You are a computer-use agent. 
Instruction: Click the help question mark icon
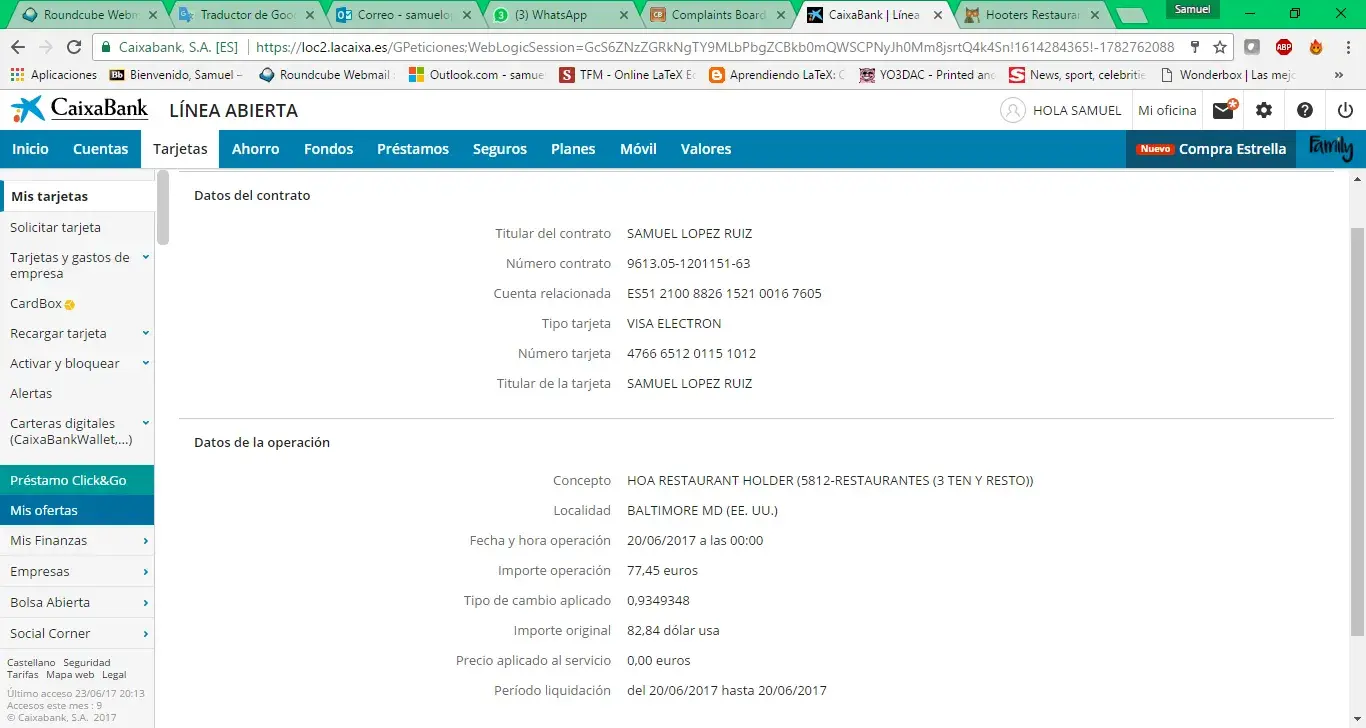(1305, 111)
